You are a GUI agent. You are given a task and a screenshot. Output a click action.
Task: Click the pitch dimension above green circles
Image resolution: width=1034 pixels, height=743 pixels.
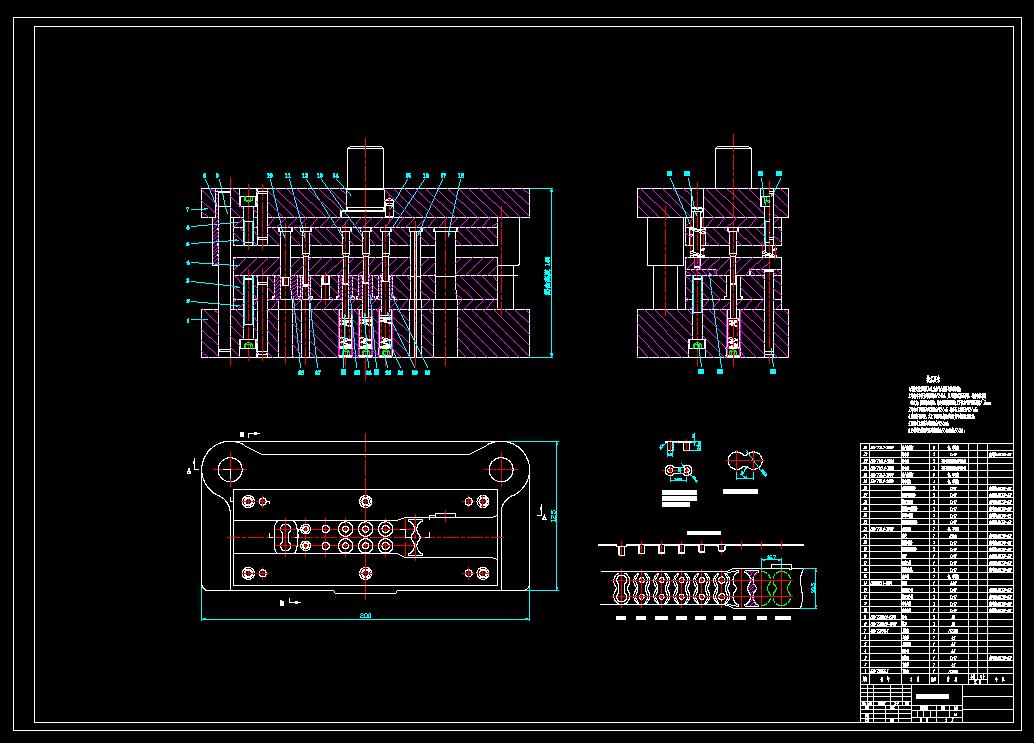pos(772,559)
